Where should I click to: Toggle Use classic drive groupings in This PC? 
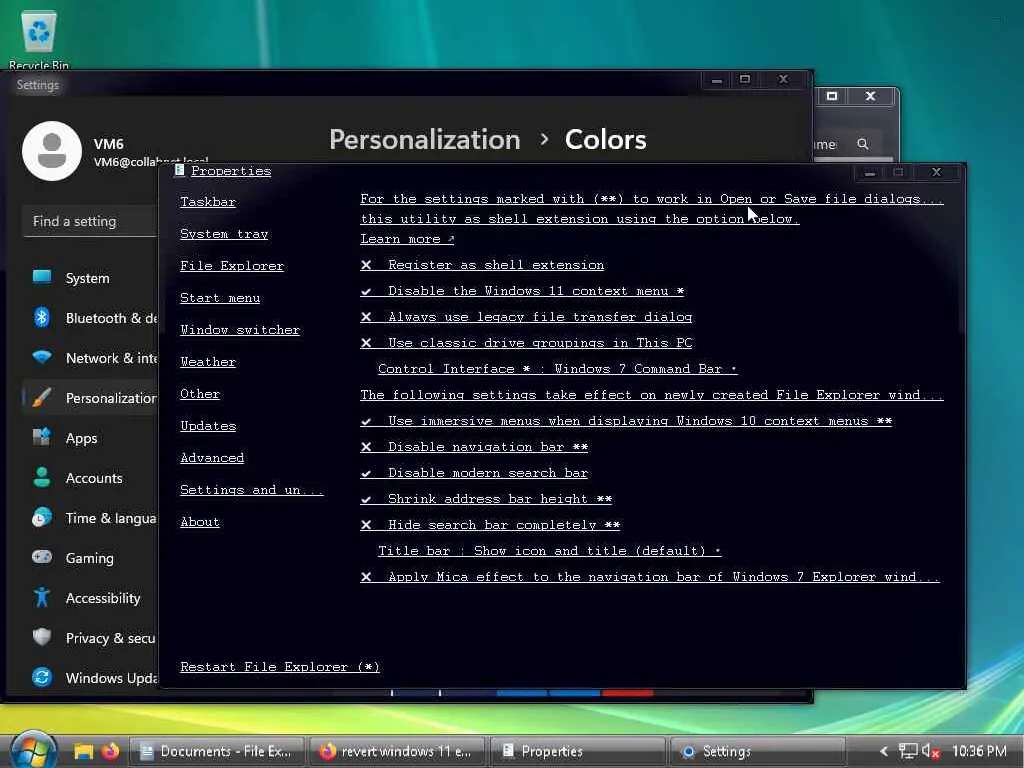pyautogui.click(x=526, y=344)
